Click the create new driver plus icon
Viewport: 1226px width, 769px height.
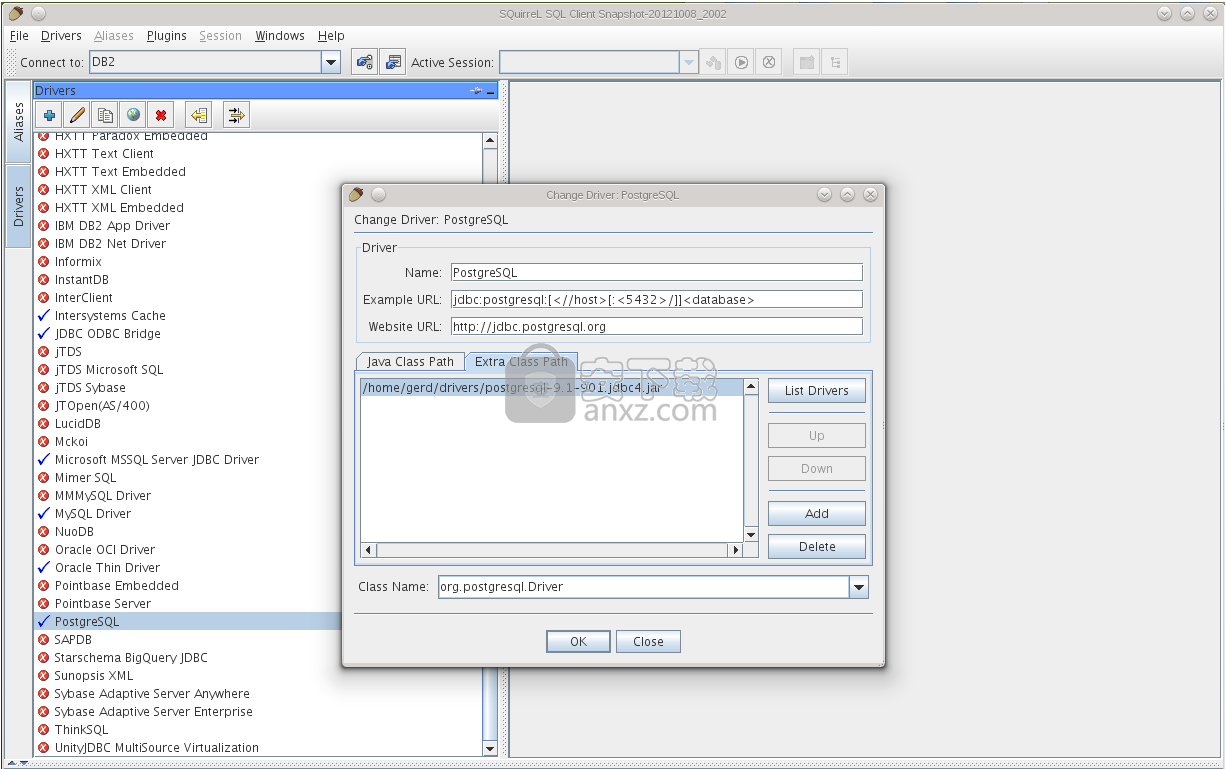coord(49,115)
